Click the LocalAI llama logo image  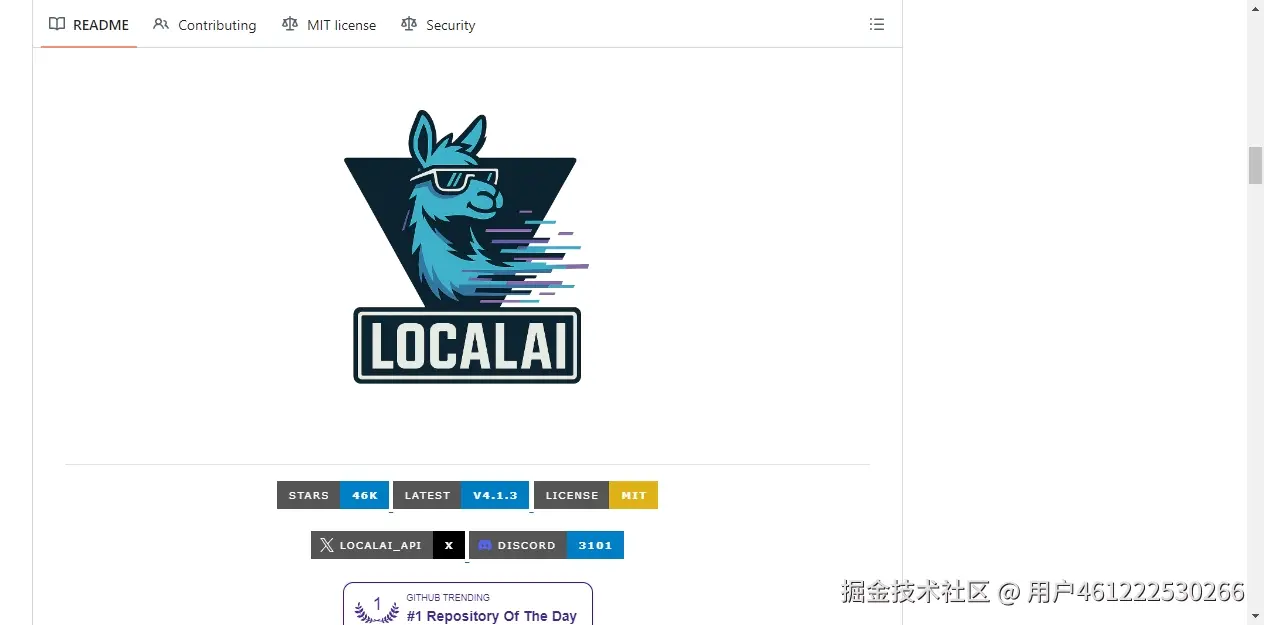(x=467, y=247)
